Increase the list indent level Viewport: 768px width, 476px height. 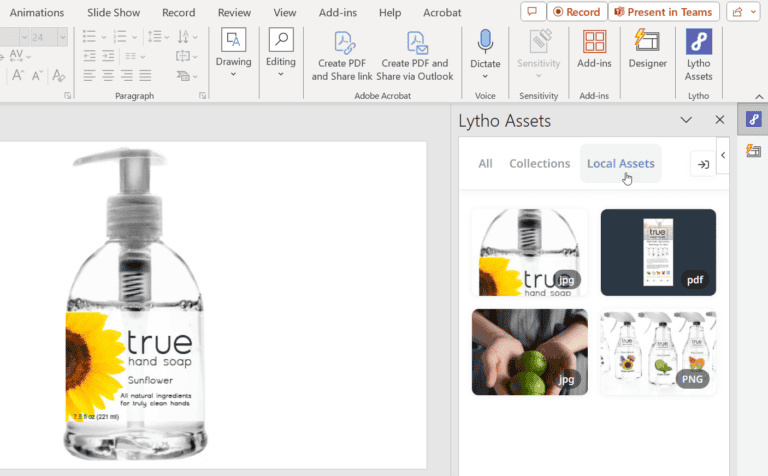pyautogui.click(x=108, y=56)
